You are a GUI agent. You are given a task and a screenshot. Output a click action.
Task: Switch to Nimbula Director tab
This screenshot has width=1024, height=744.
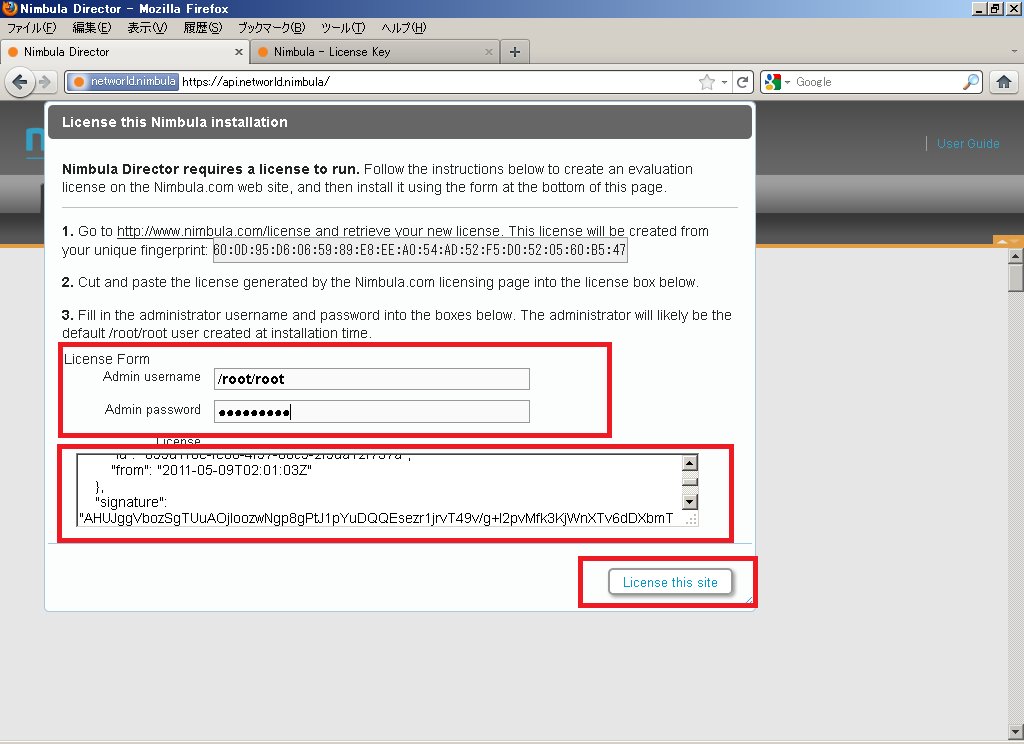pos(124,52)
